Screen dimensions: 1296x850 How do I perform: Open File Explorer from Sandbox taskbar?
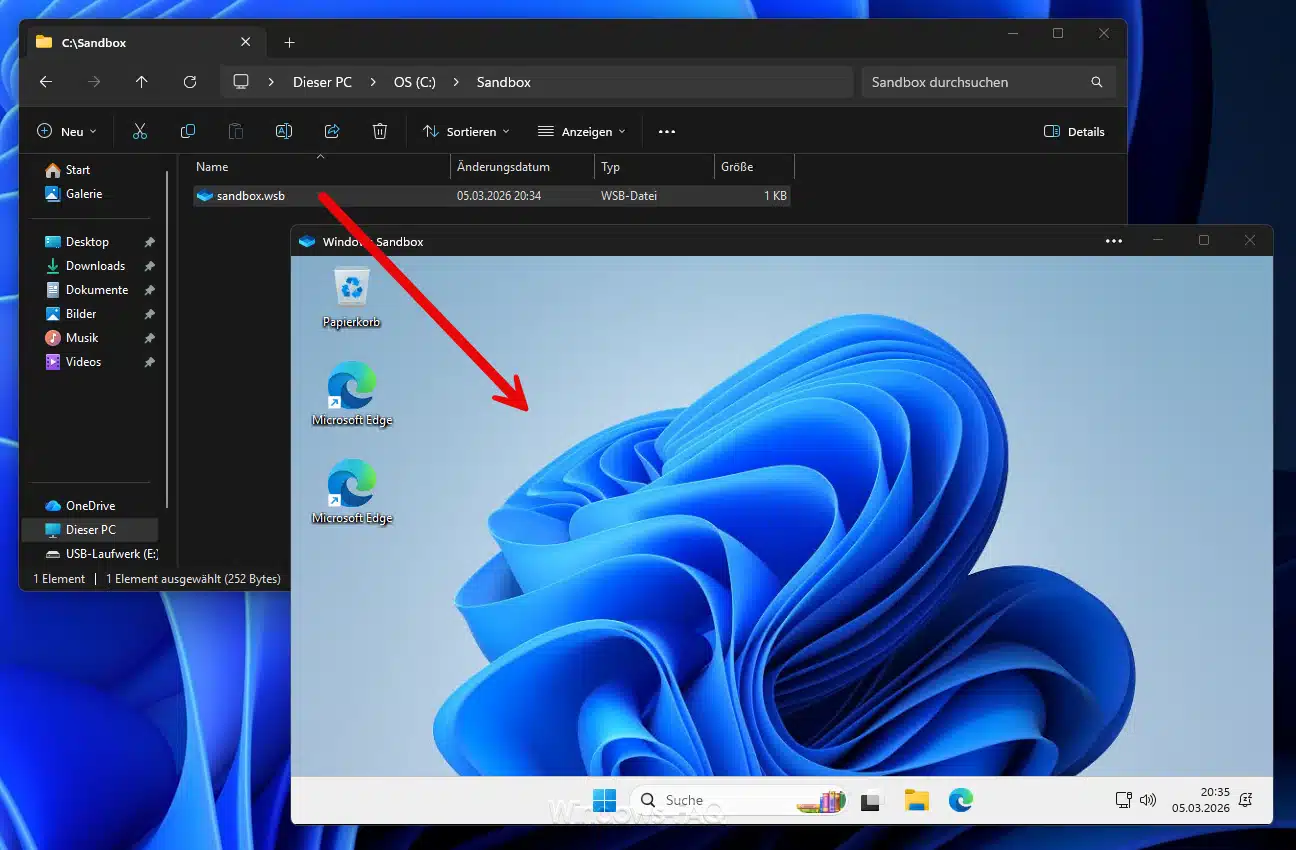click(916, 800)
